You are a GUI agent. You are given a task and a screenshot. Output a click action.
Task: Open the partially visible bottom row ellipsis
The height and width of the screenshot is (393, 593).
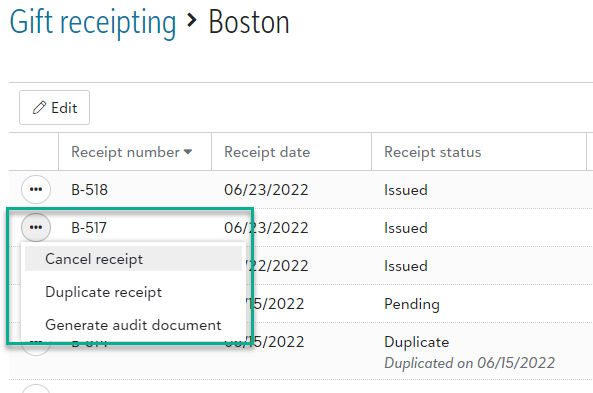coord(36,388)
